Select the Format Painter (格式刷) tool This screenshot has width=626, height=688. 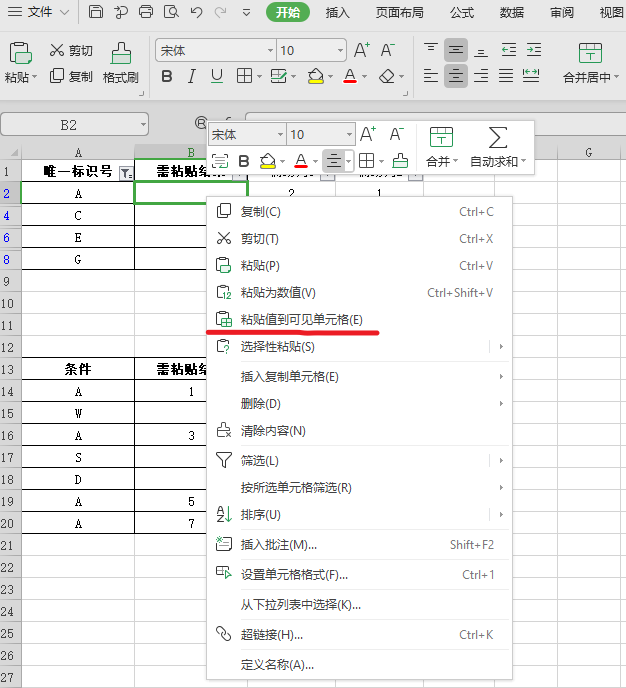click(x=121, y=63)
